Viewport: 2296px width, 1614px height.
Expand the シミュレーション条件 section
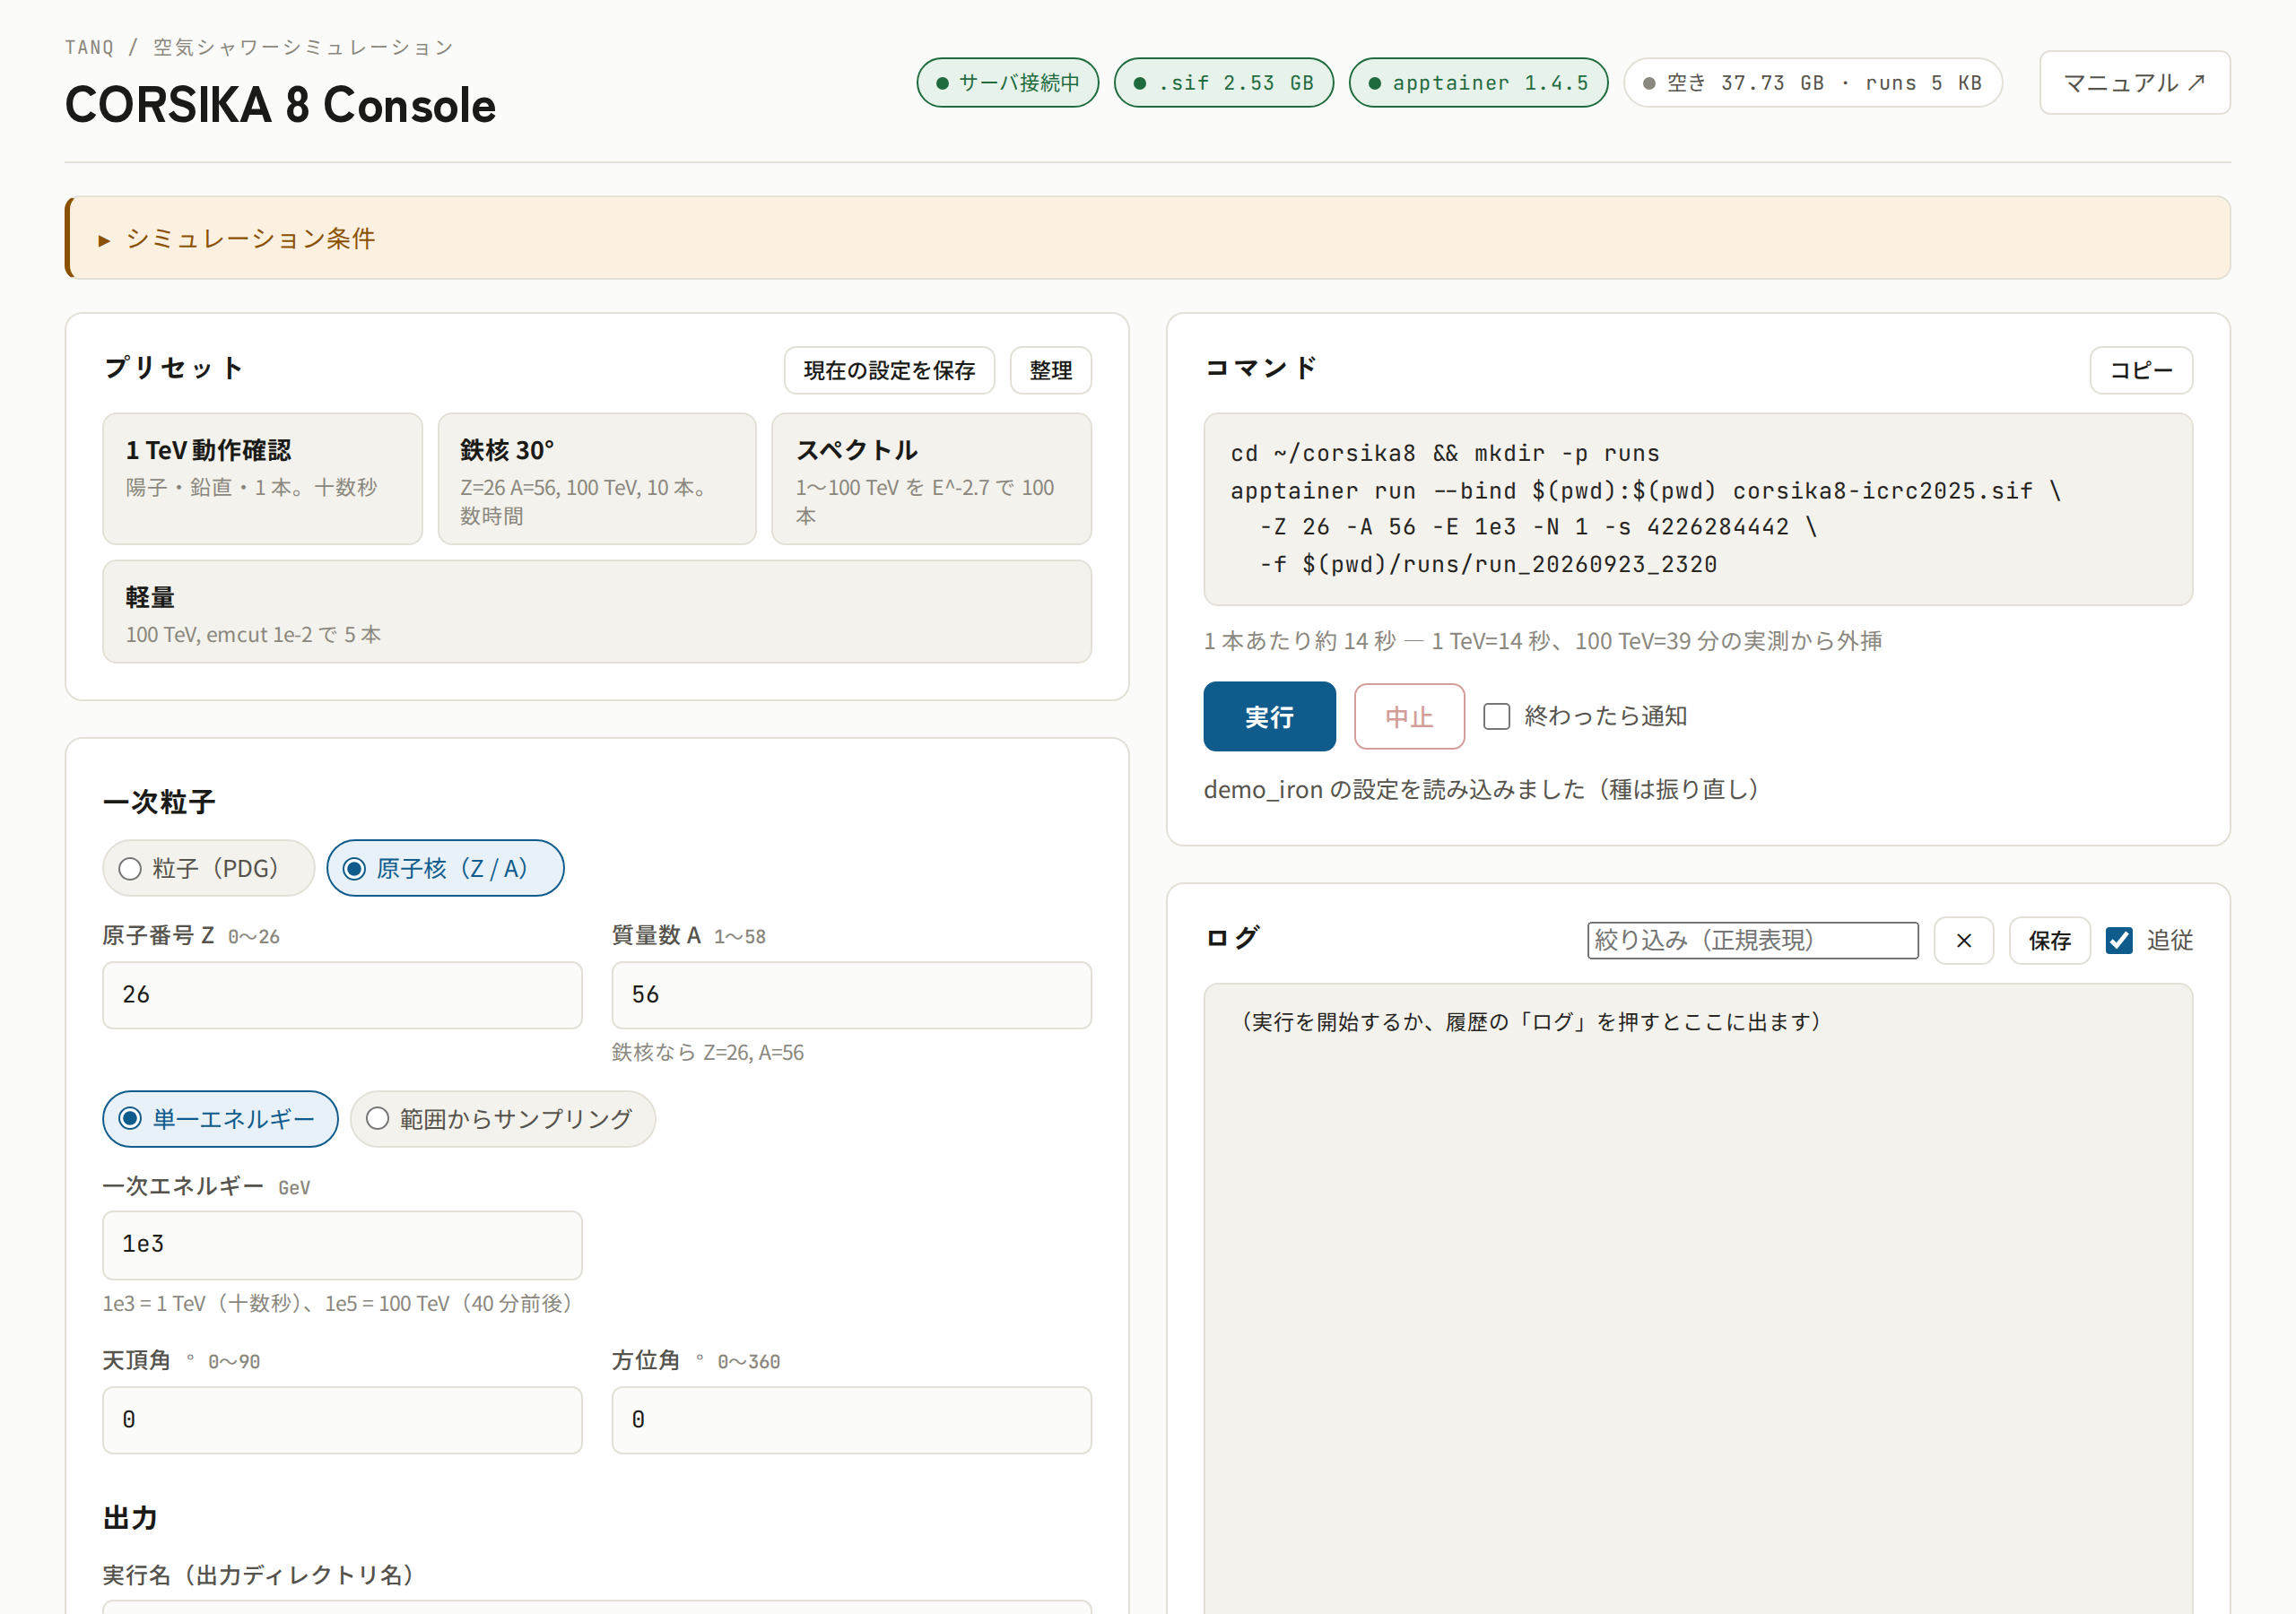click(x=1148, y=238)
